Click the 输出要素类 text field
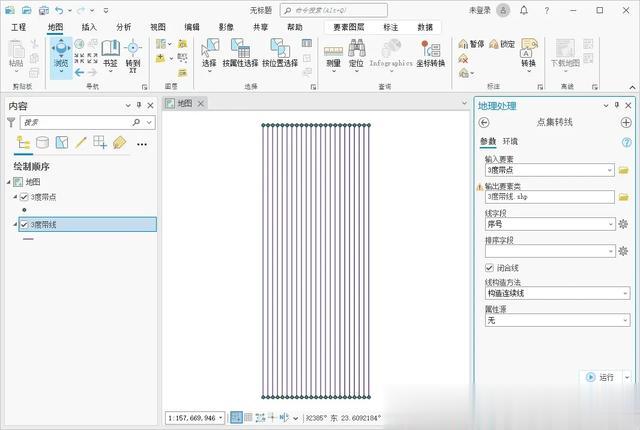Viewport: 640px width, 430px height. pos(549,197)
